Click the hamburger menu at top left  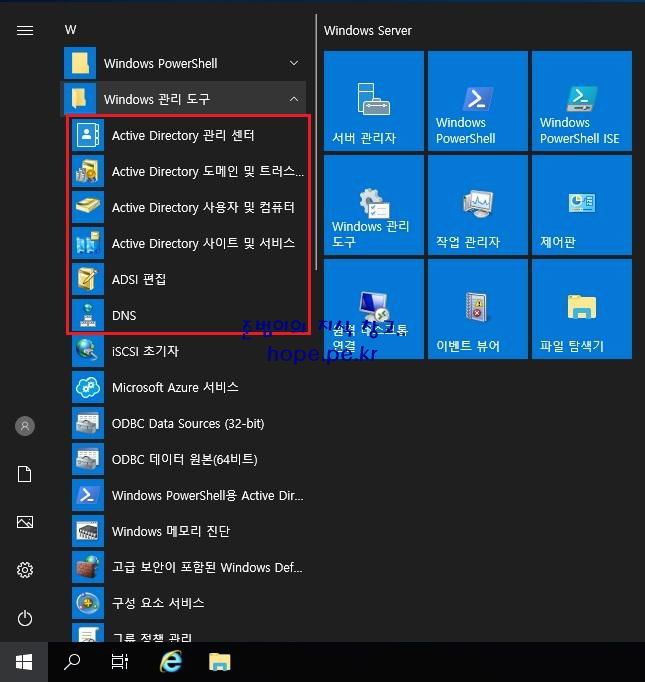[x=25, y=30]
